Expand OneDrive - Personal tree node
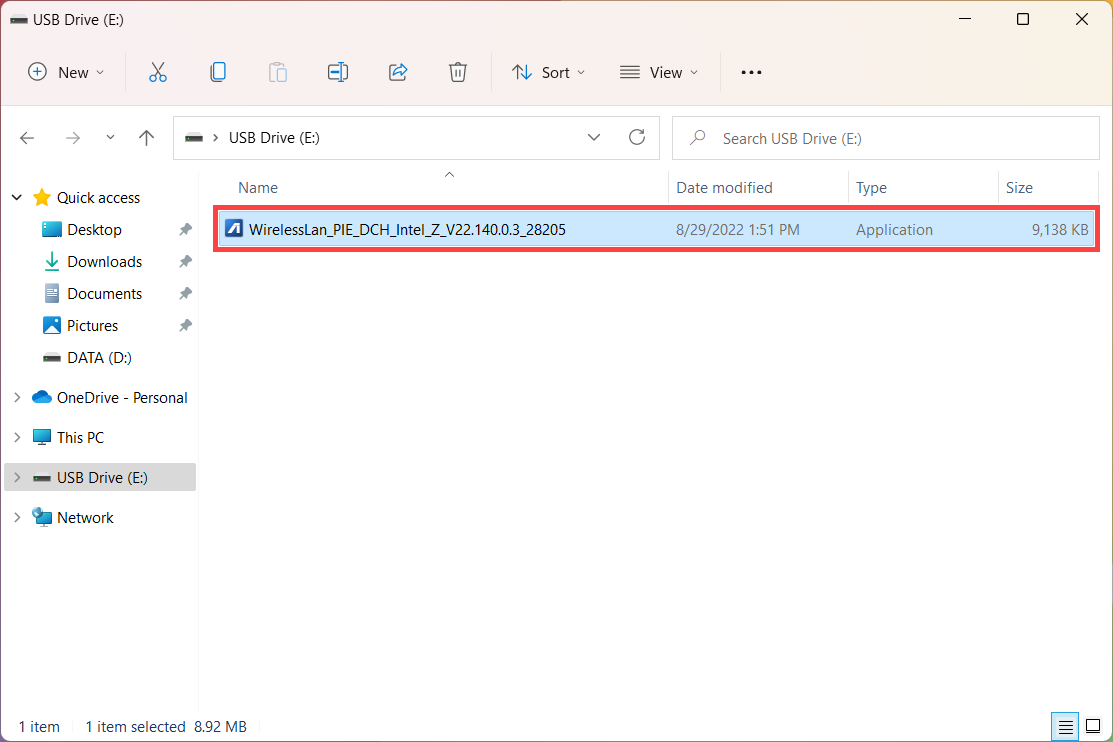Viewport: 1113px width, 742px height. click(17, 398)
